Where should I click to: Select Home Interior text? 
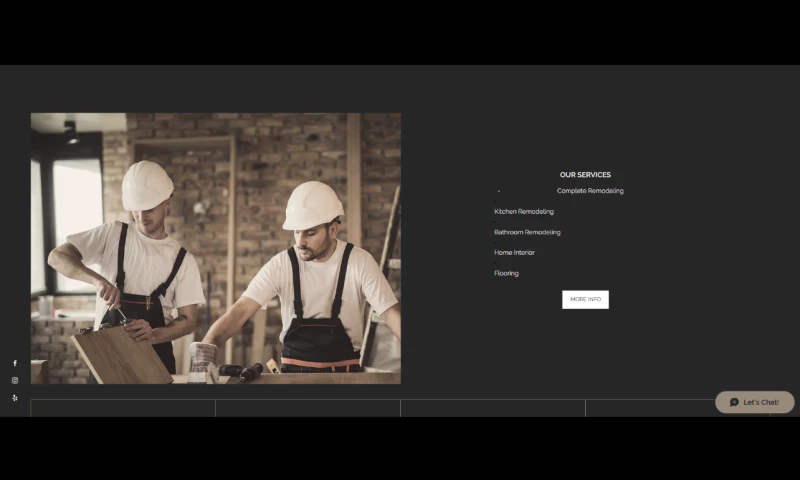514,252
